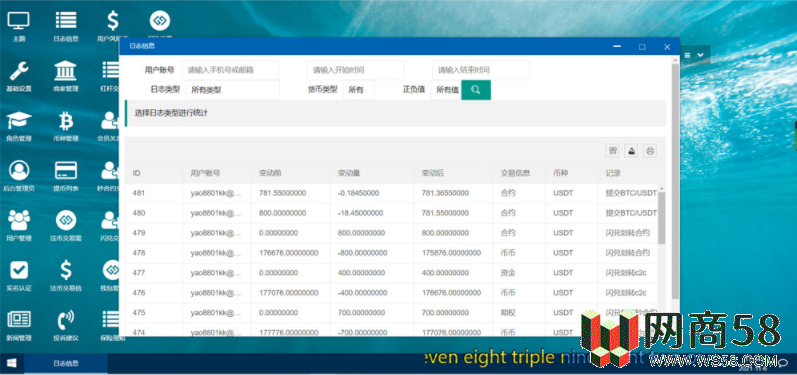Image resolution: width=797 pixels, height=375 pixels.
Task: Open the hamburger menu at top right
Action: pos(688,55)
